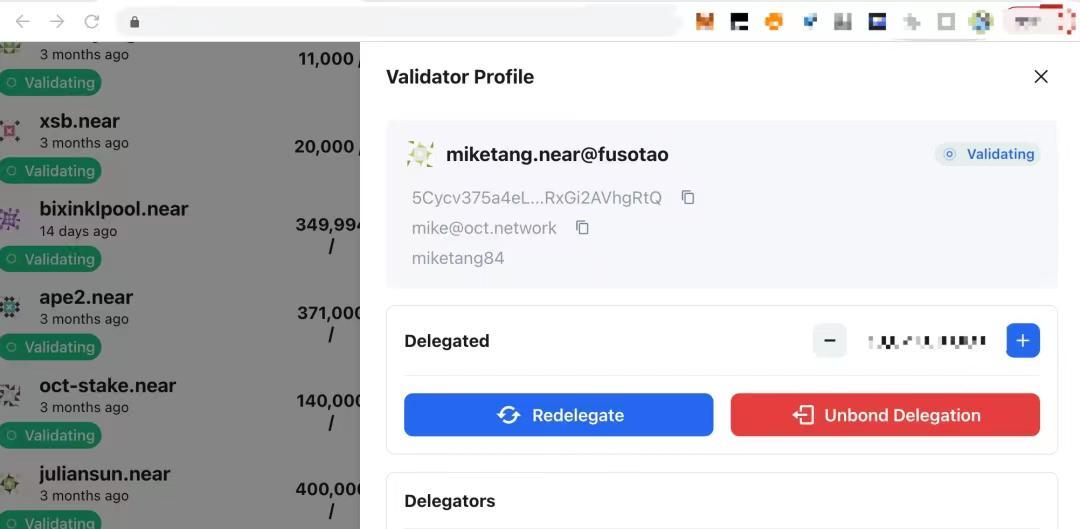Click the browser forward arrow
The height and width of the screenshot is (529, 1080).
click(x=57, y=22)
